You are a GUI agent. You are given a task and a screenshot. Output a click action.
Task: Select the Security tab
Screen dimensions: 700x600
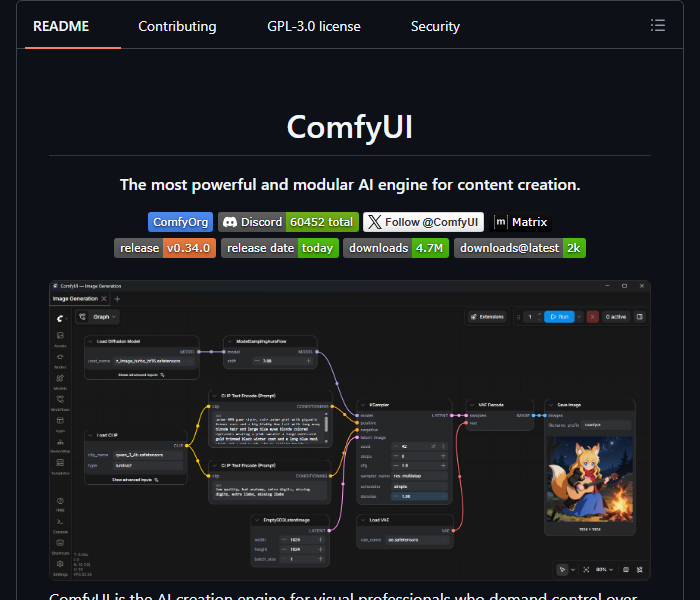[435, 26]
